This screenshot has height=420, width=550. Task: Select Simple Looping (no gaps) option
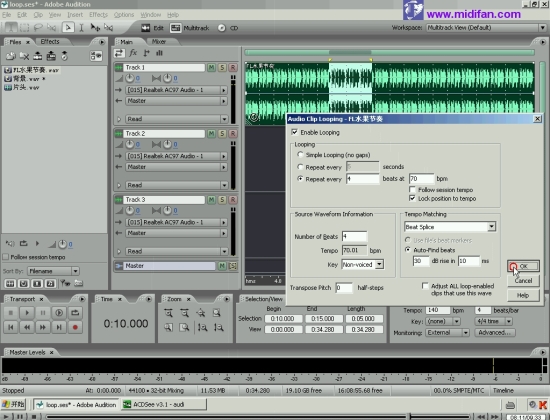(300, 154)
